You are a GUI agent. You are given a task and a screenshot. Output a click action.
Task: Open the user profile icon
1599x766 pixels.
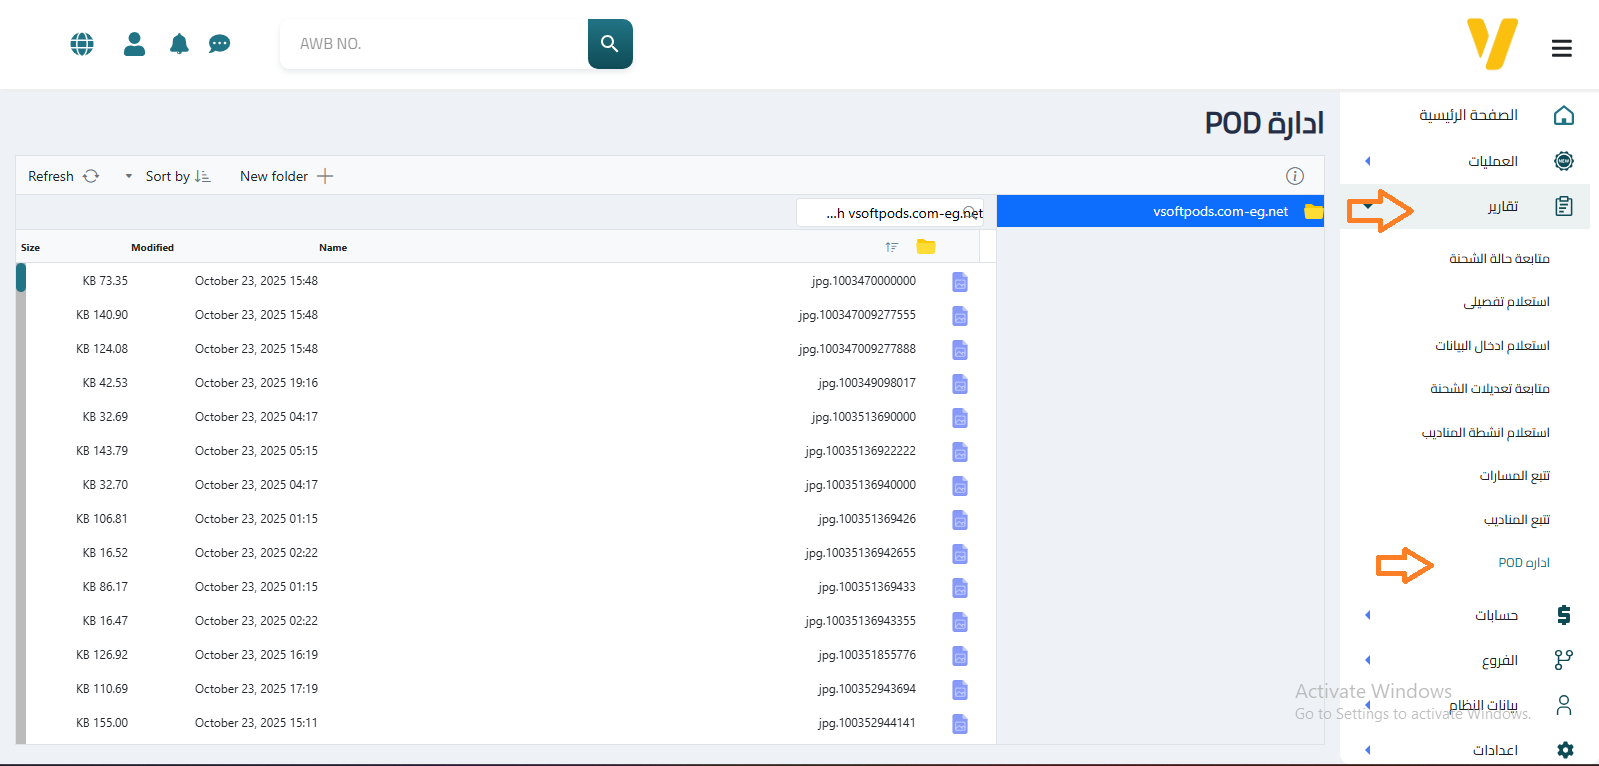[x=135, y=44]
